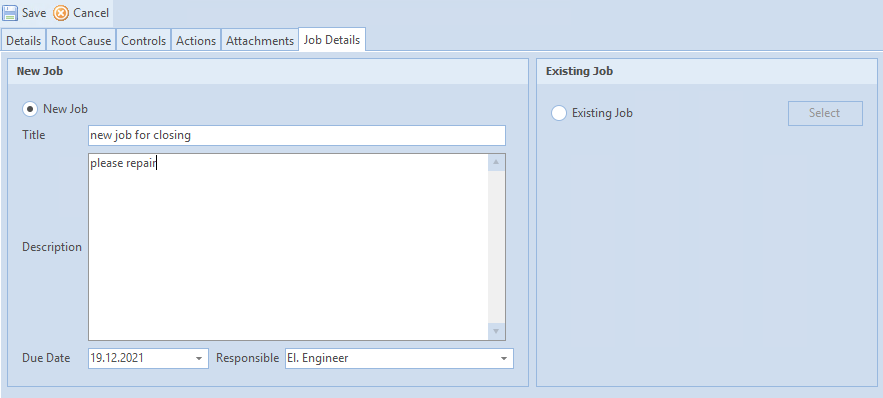The image size is (883, 398).
Task: Click inside the Description text area
Action: pos(288,247)
